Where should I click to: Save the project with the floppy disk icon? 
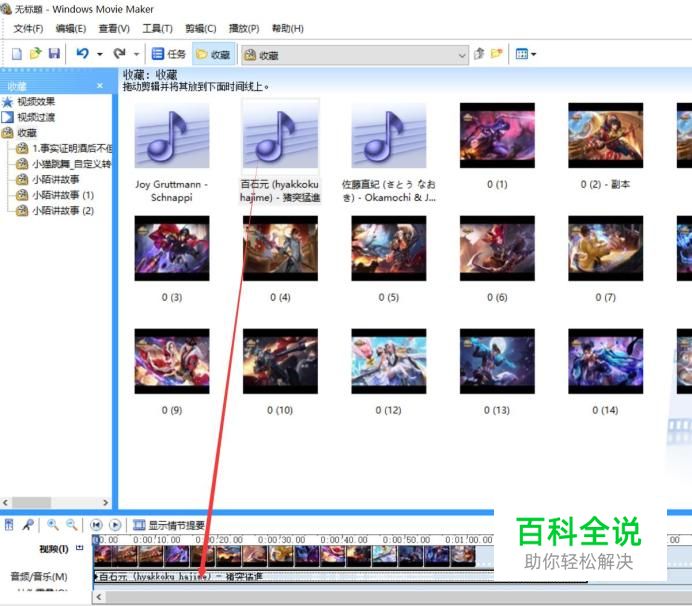click(54, 54)
